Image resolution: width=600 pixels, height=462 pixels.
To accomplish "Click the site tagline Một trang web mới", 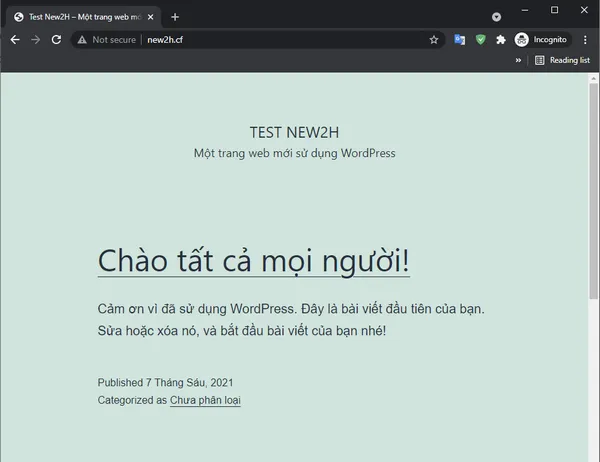I will (294, 153).
